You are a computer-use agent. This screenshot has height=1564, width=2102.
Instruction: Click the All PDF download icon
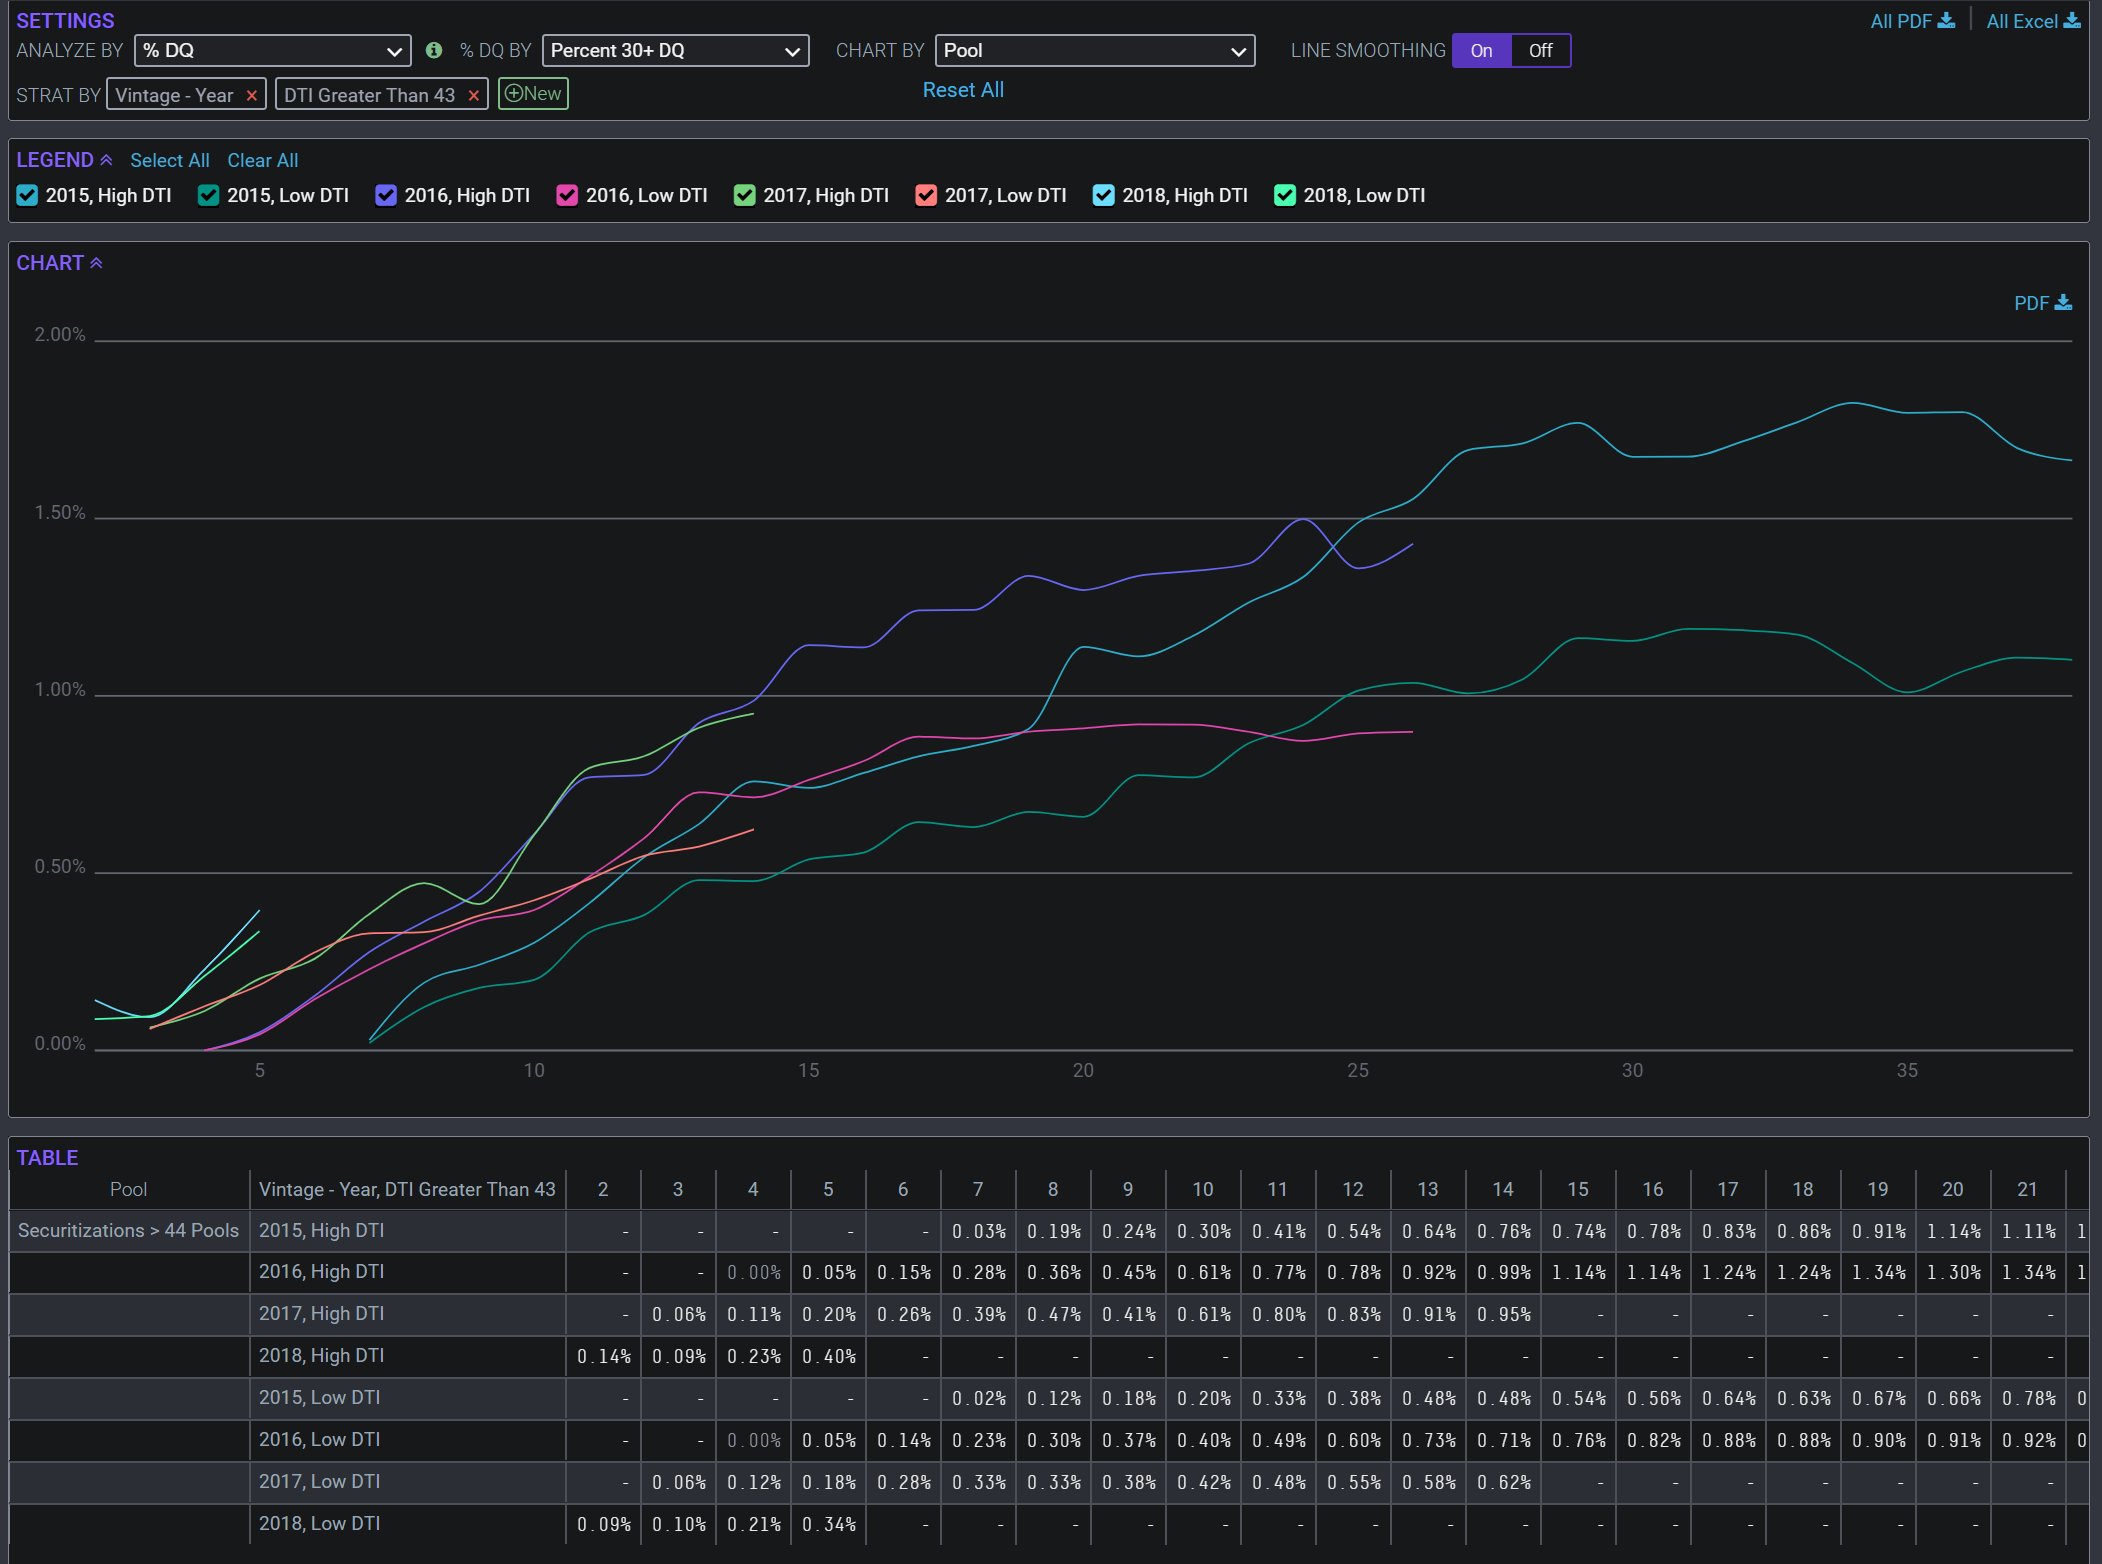(1946, 21)
